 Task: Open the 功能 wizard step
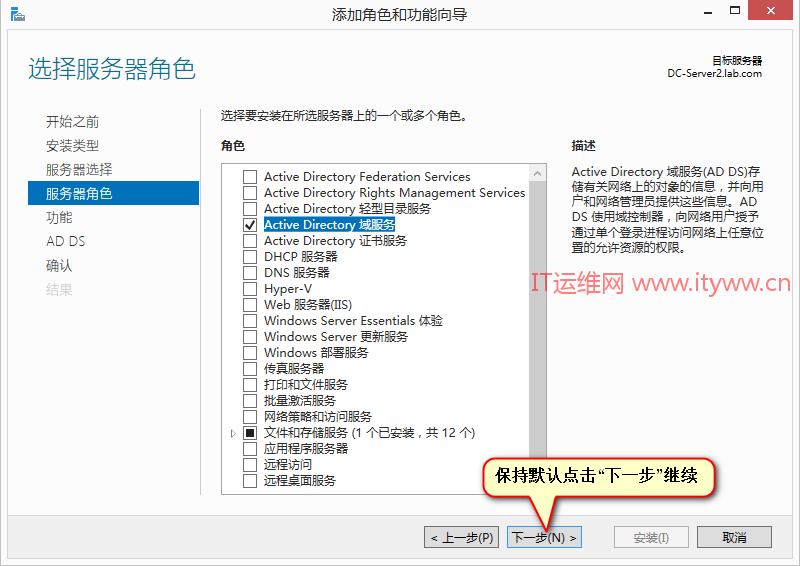(59, 217)
